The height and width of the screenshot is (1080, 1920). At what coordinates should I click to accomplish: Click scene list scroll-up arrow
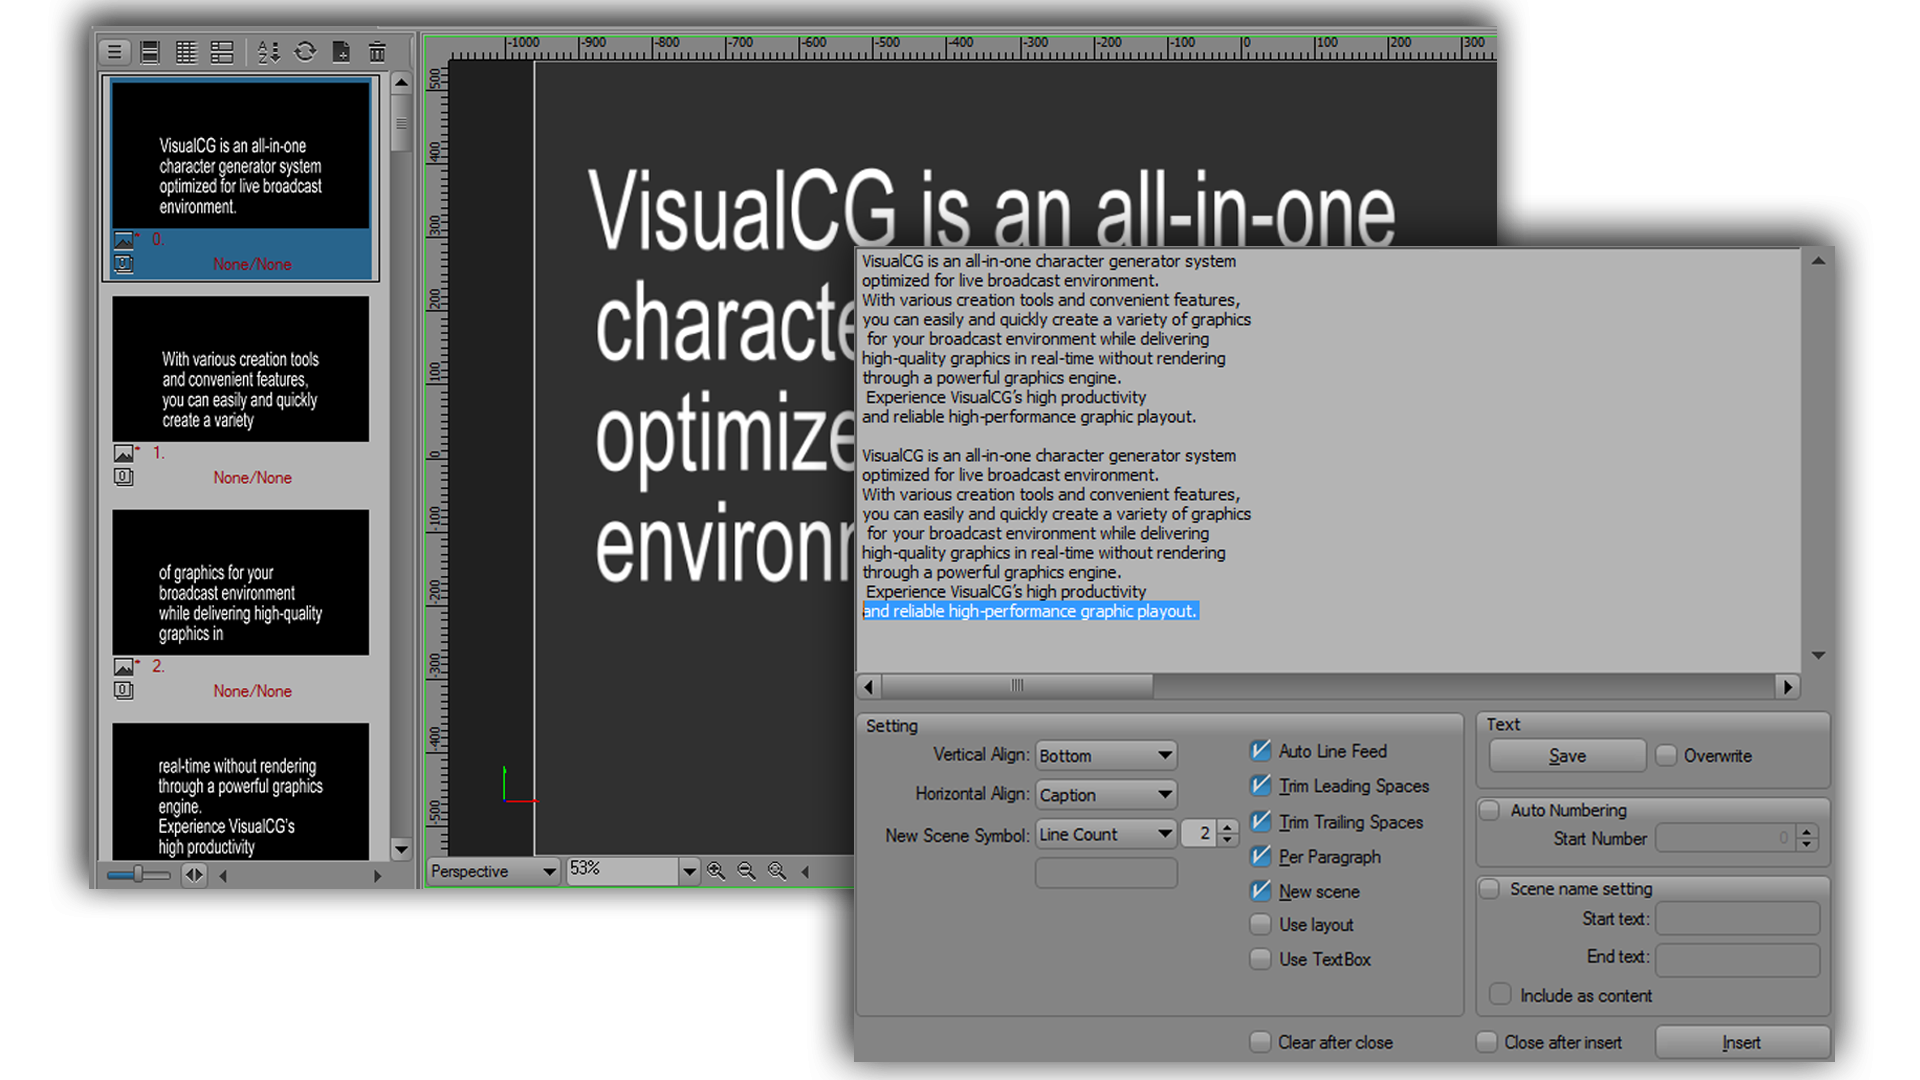coord(400,82)
